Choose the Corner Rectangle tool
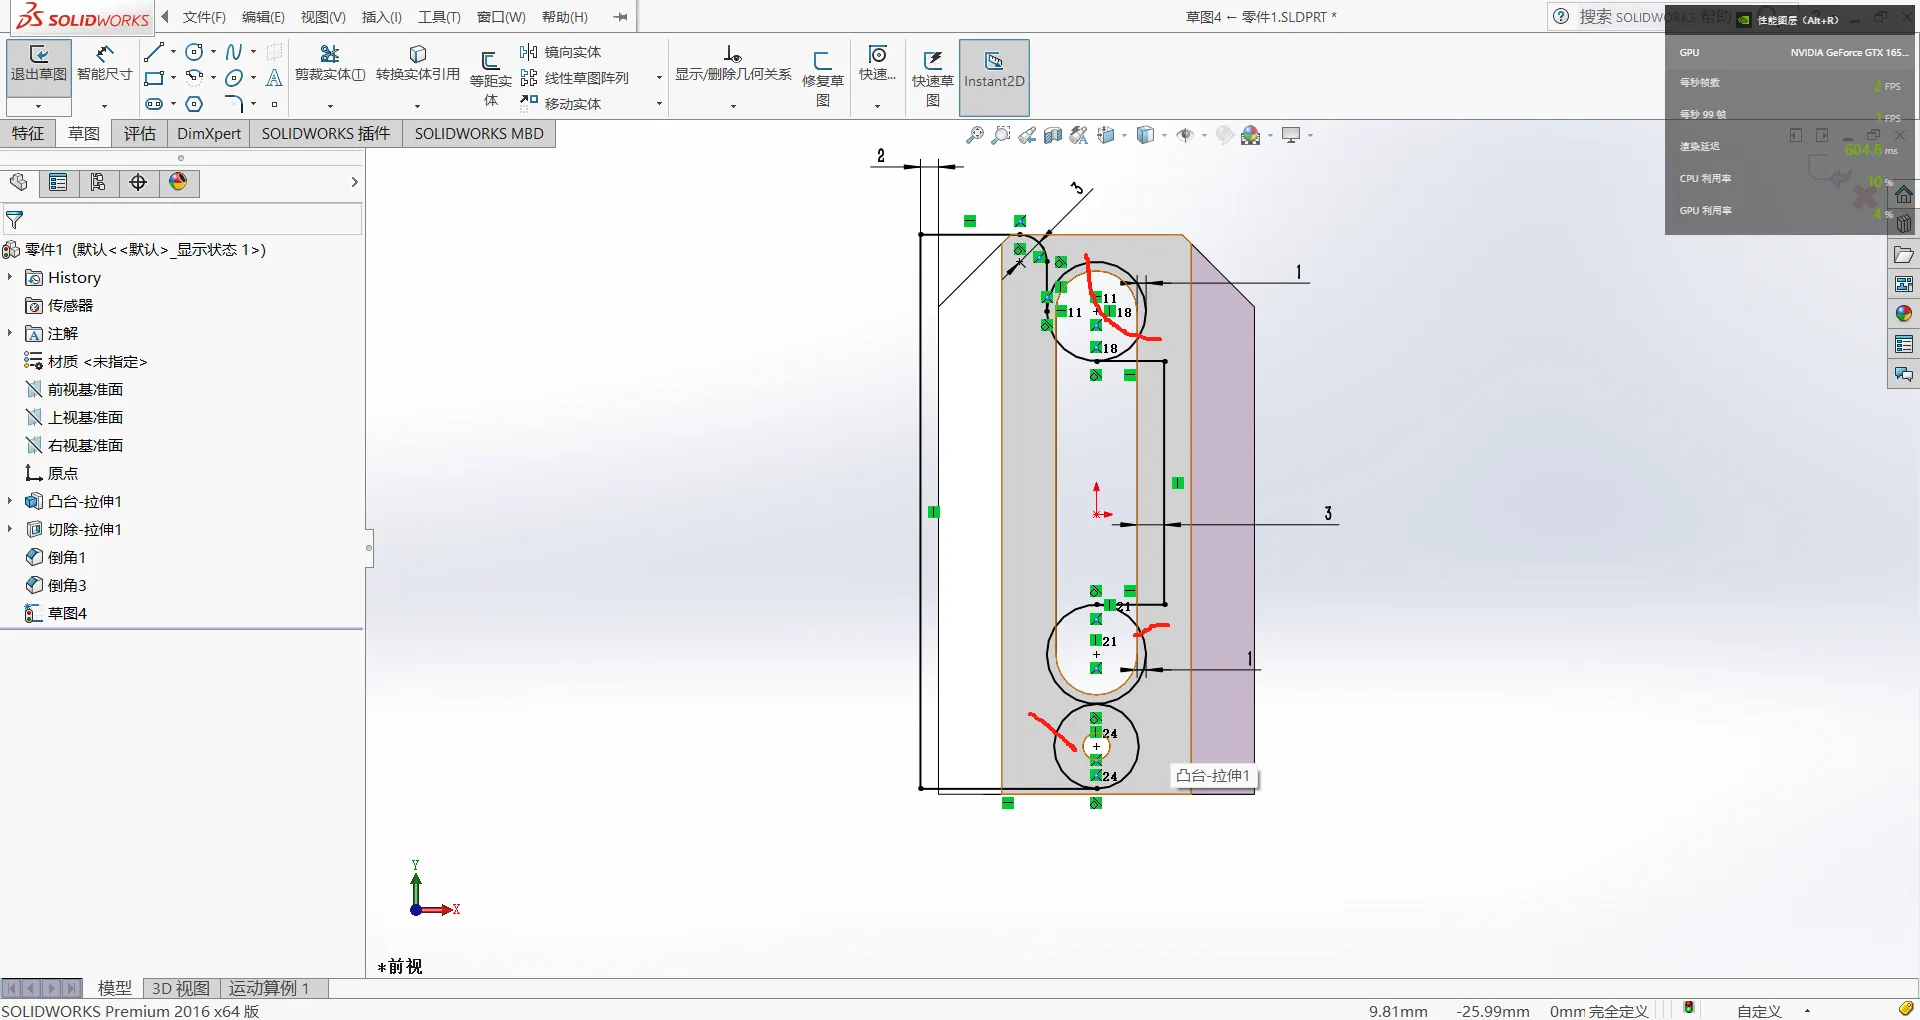Viewport: 1920px width, 1020px height. [153, 78]
